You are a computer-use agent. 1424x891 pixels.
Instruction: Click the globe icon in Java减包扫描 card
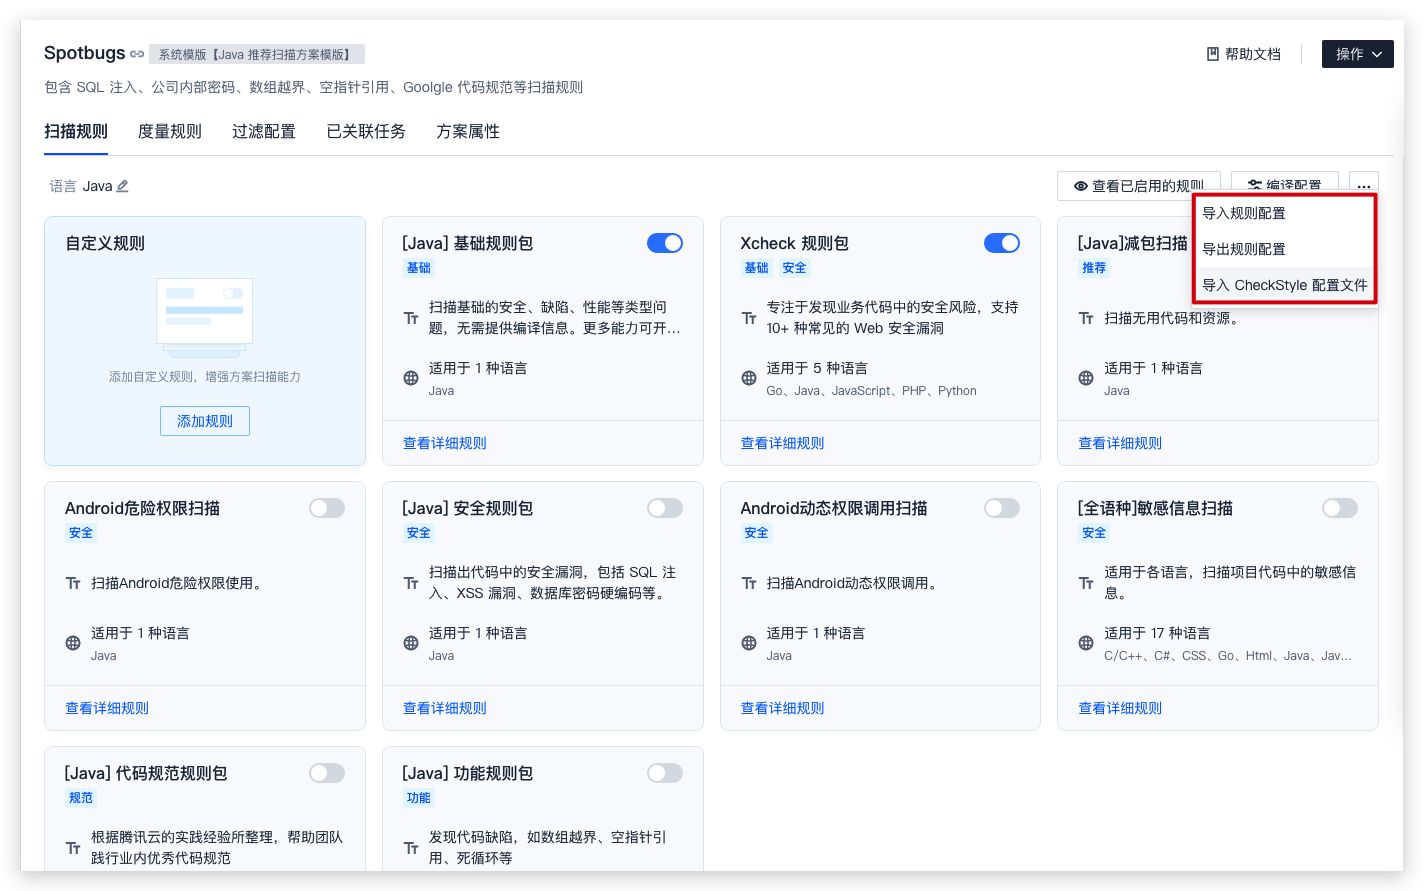[x=1086, y=378]
